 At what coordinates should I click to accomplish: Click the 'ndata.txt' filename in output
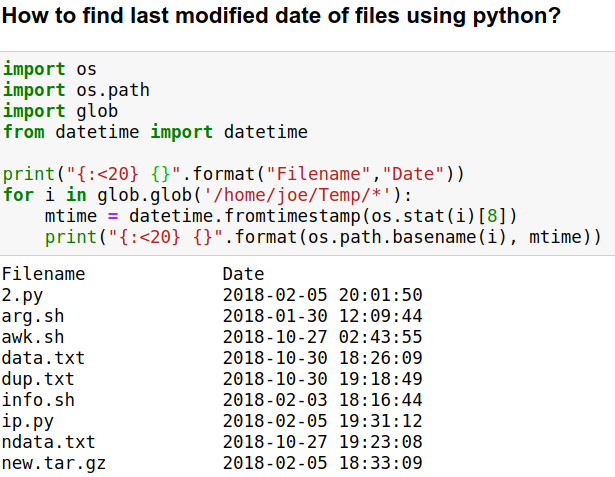point(49,442)
